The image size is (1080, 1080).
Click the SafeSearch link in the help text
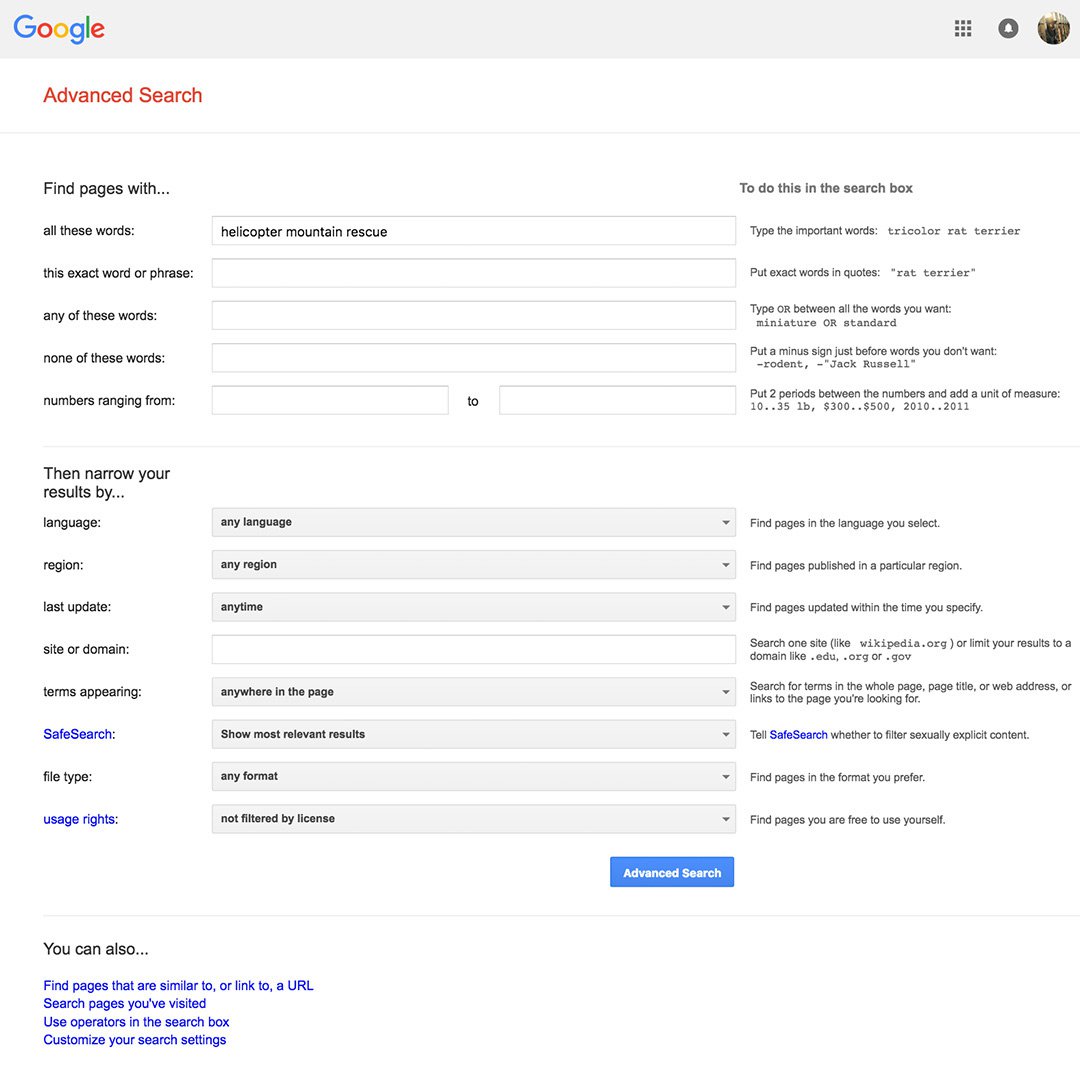point(798,735)
